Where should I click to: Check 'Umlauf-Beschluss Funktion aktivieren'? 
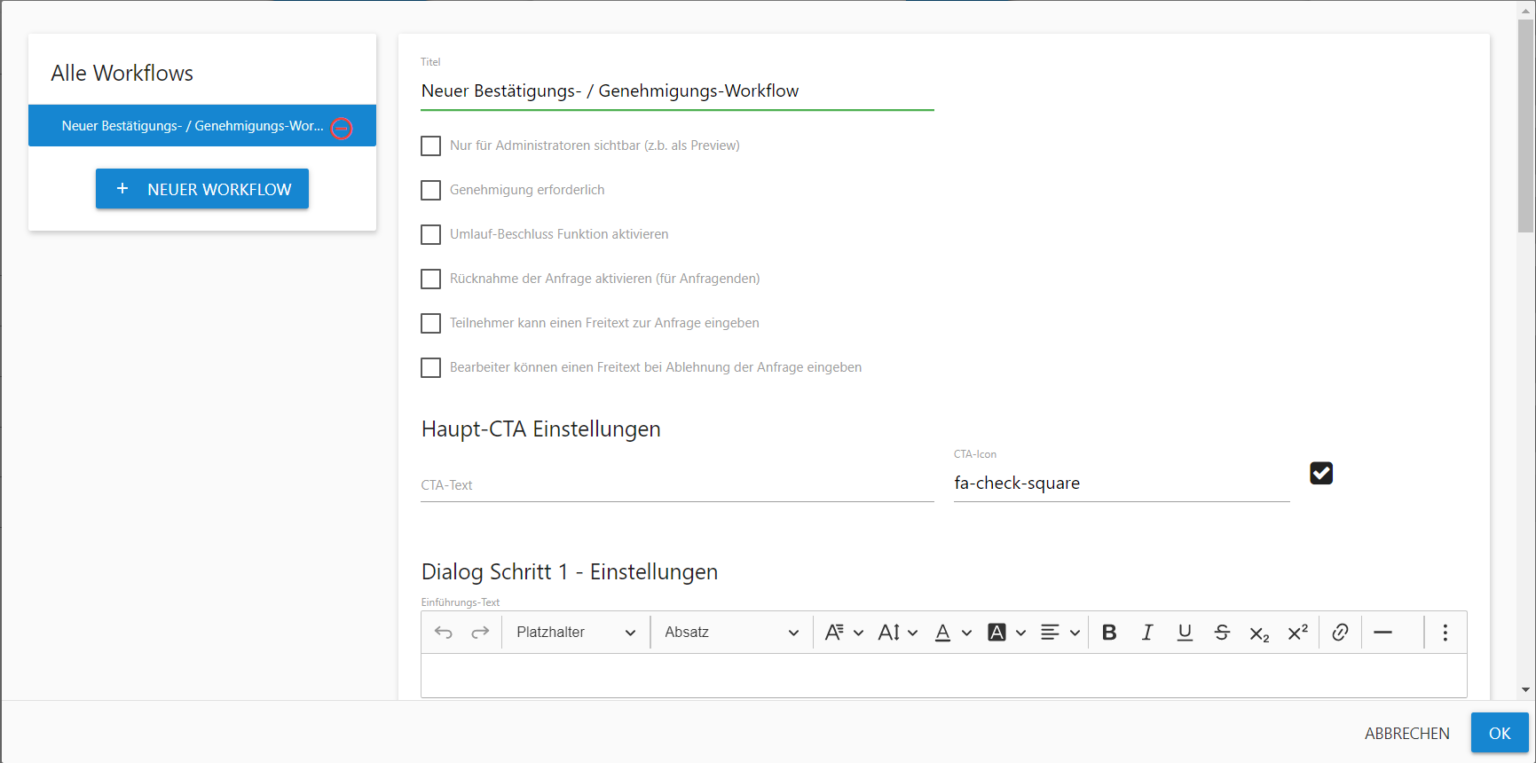pos(430,234)
